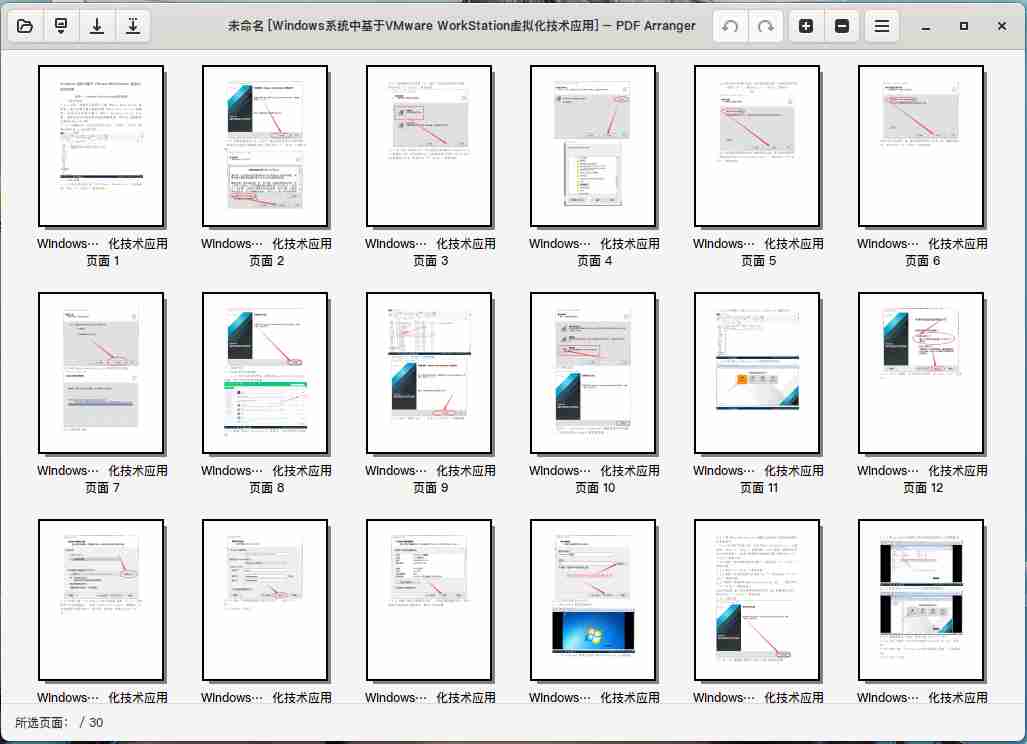
Task: Select page 12 thumbnail
Action: 922,371
